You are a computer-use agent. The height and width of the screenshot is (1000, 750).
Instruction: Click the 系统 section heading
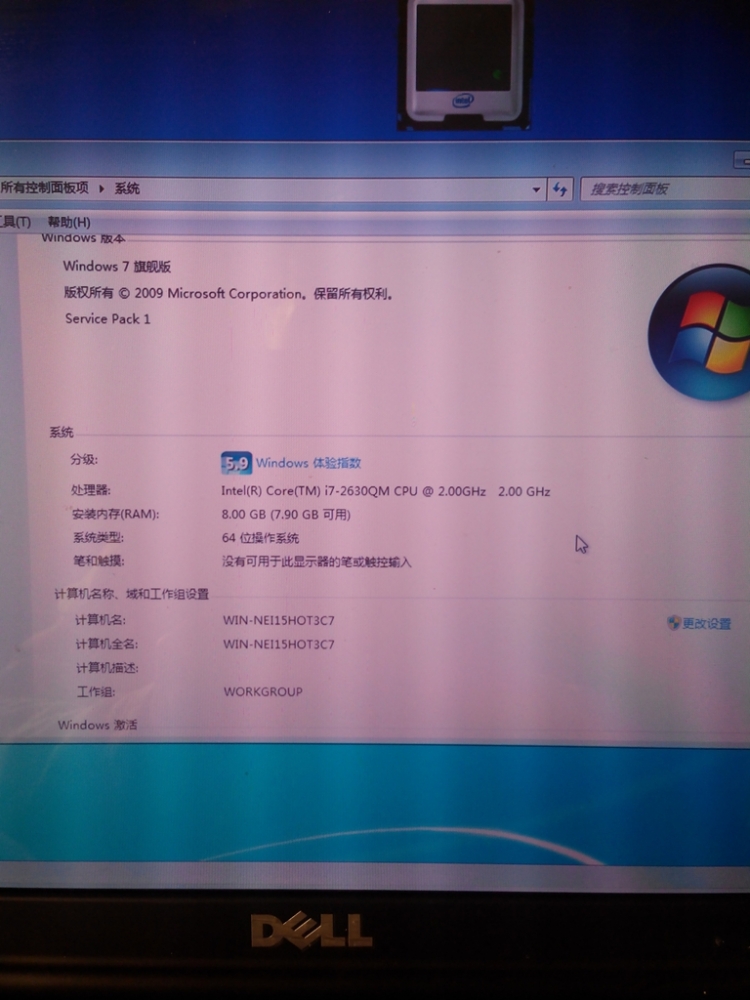(x=61, y=432)
